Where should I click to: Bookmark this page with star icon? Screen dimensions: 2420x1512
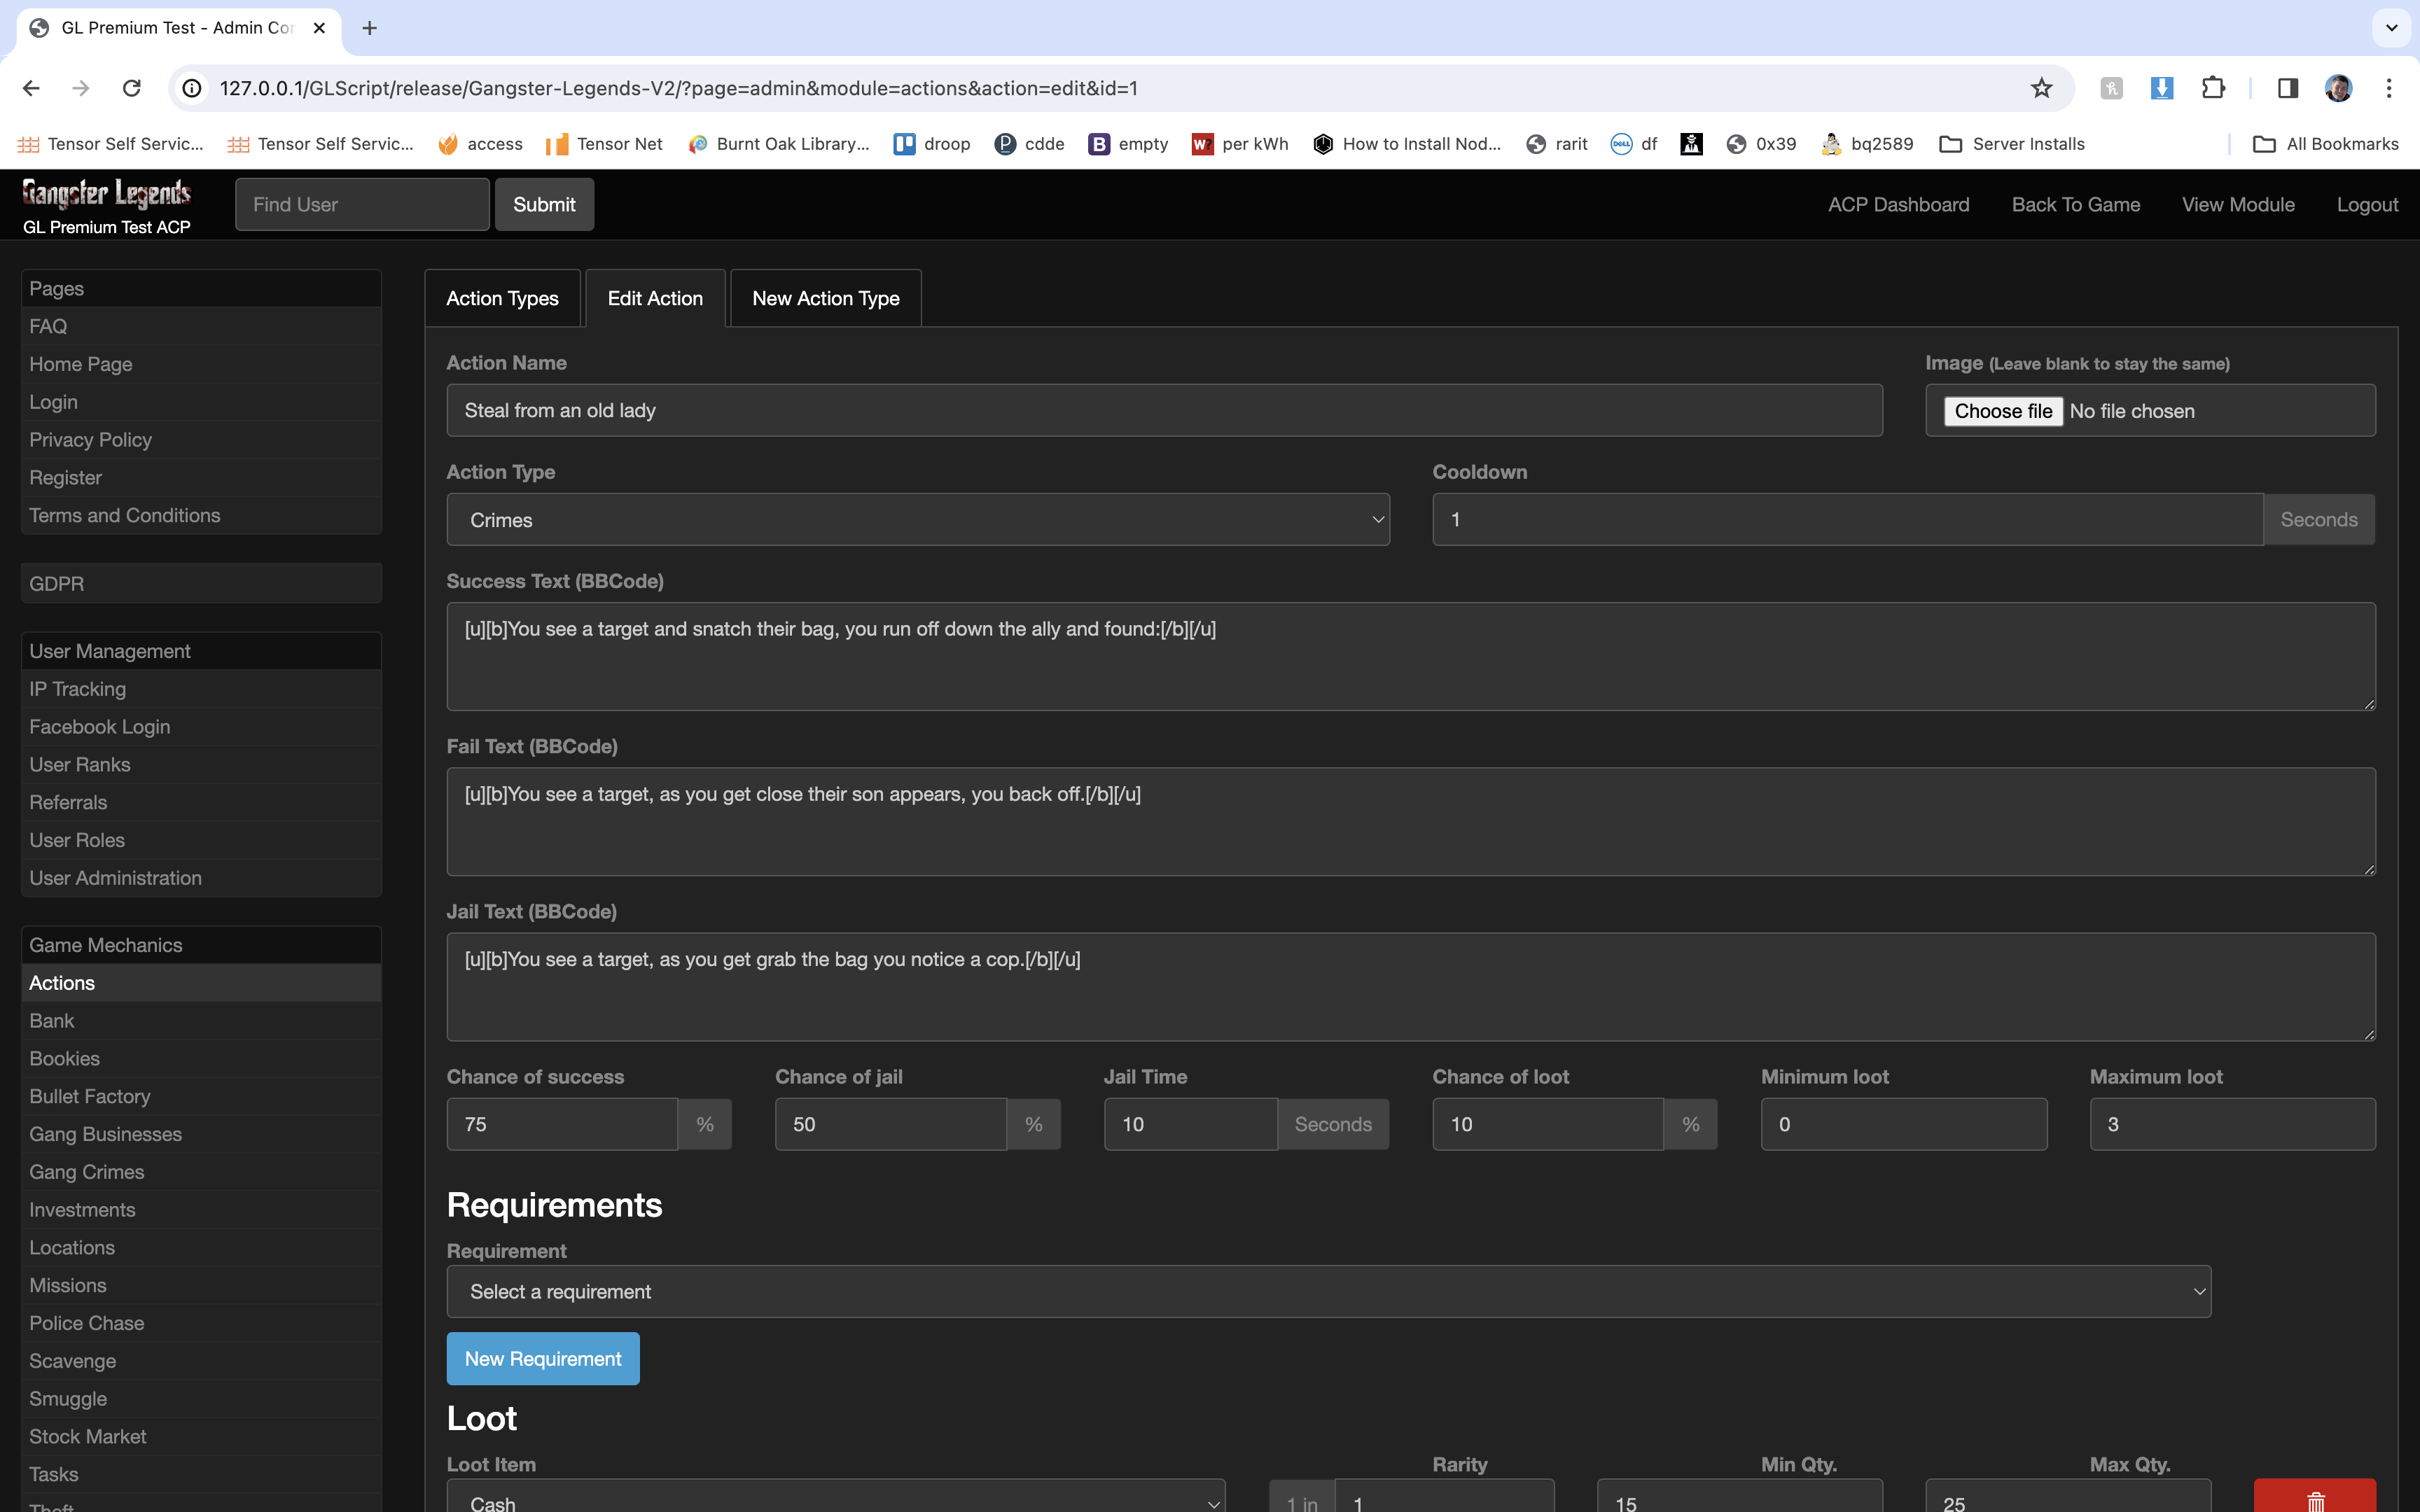[x=2041, y=88]
